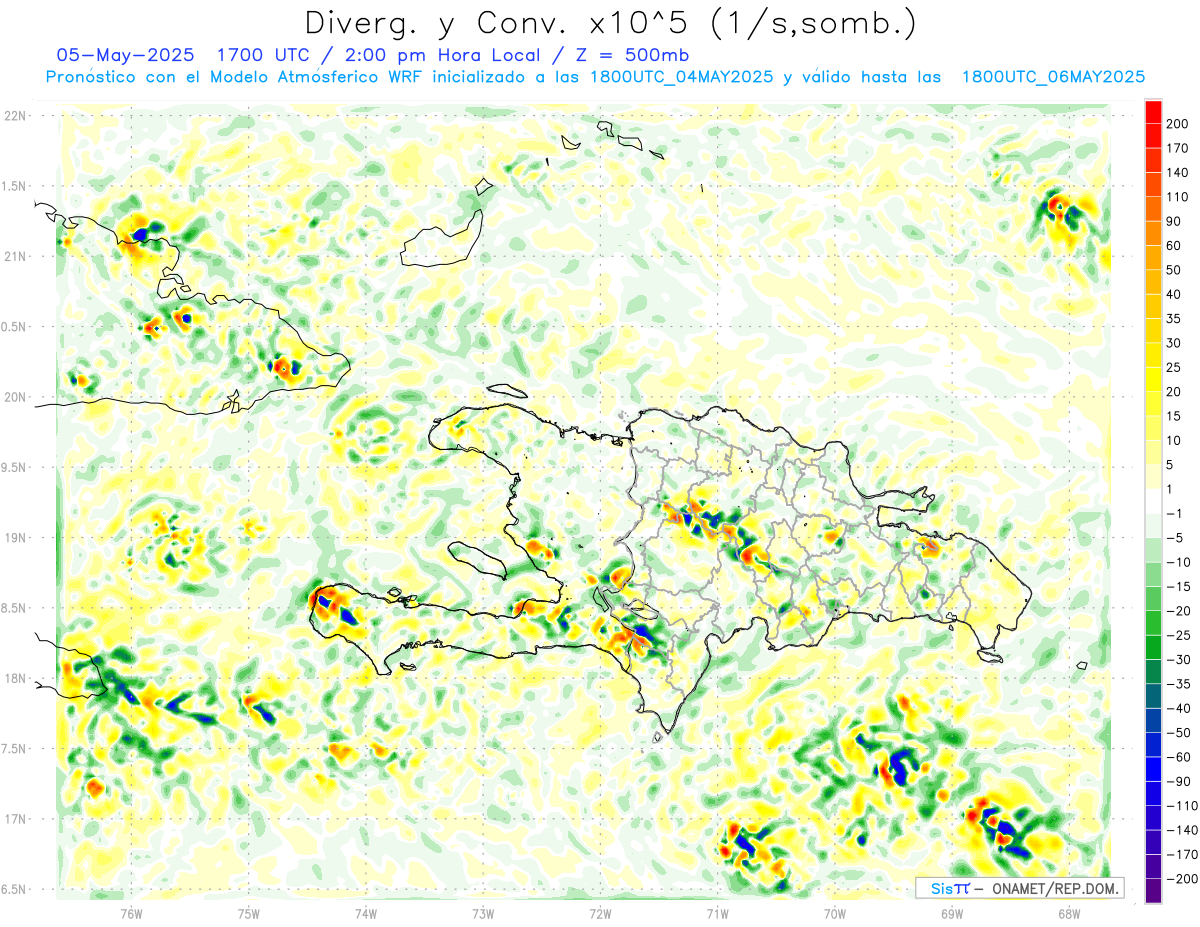This screenshot has width=1200, height=927.
Task: Click the -40 colorbar value
Action: coord(1177,708)
